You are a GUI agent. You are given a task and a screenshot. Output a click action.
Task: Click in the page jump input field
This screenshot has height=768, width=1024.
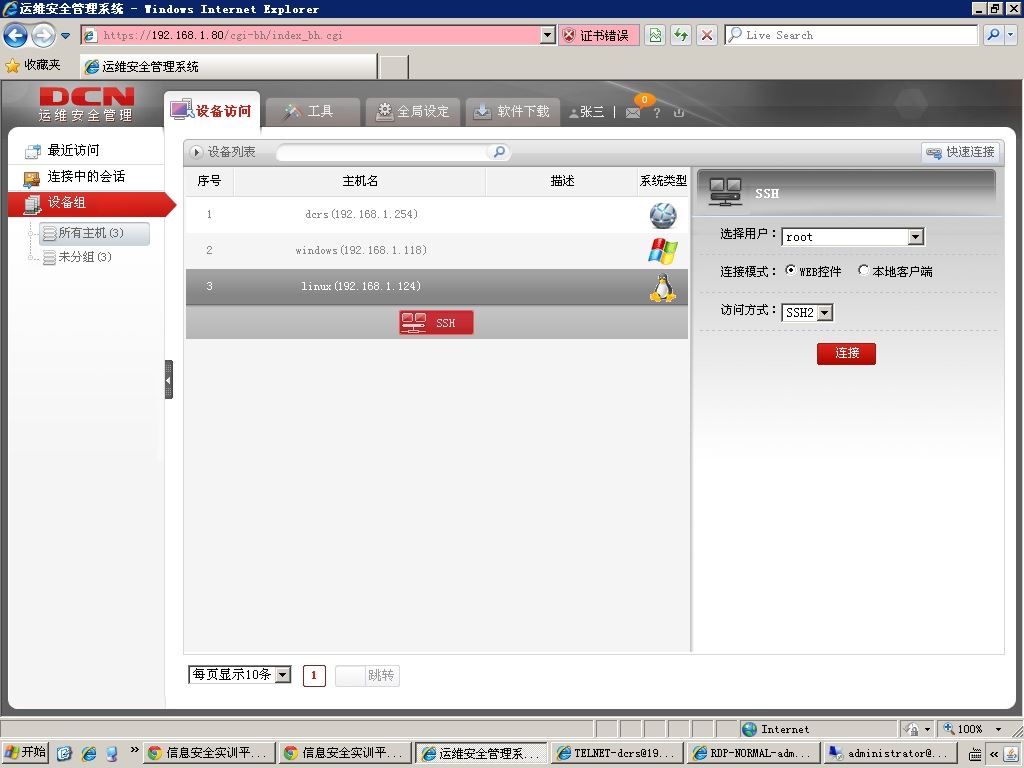[349, 675]
